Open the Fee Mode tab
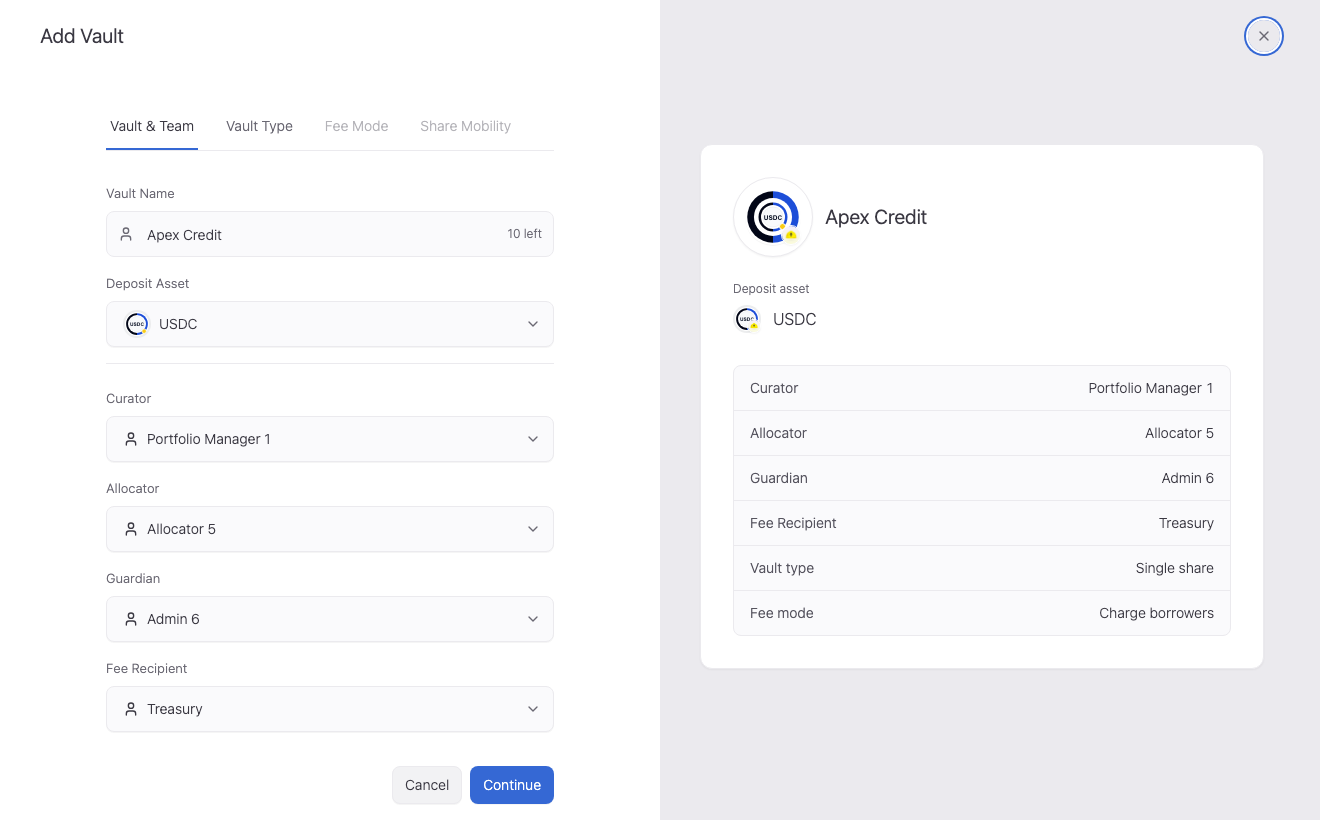Image resolution: width=1320 pixels, height=820 pixels. point(356,126)
